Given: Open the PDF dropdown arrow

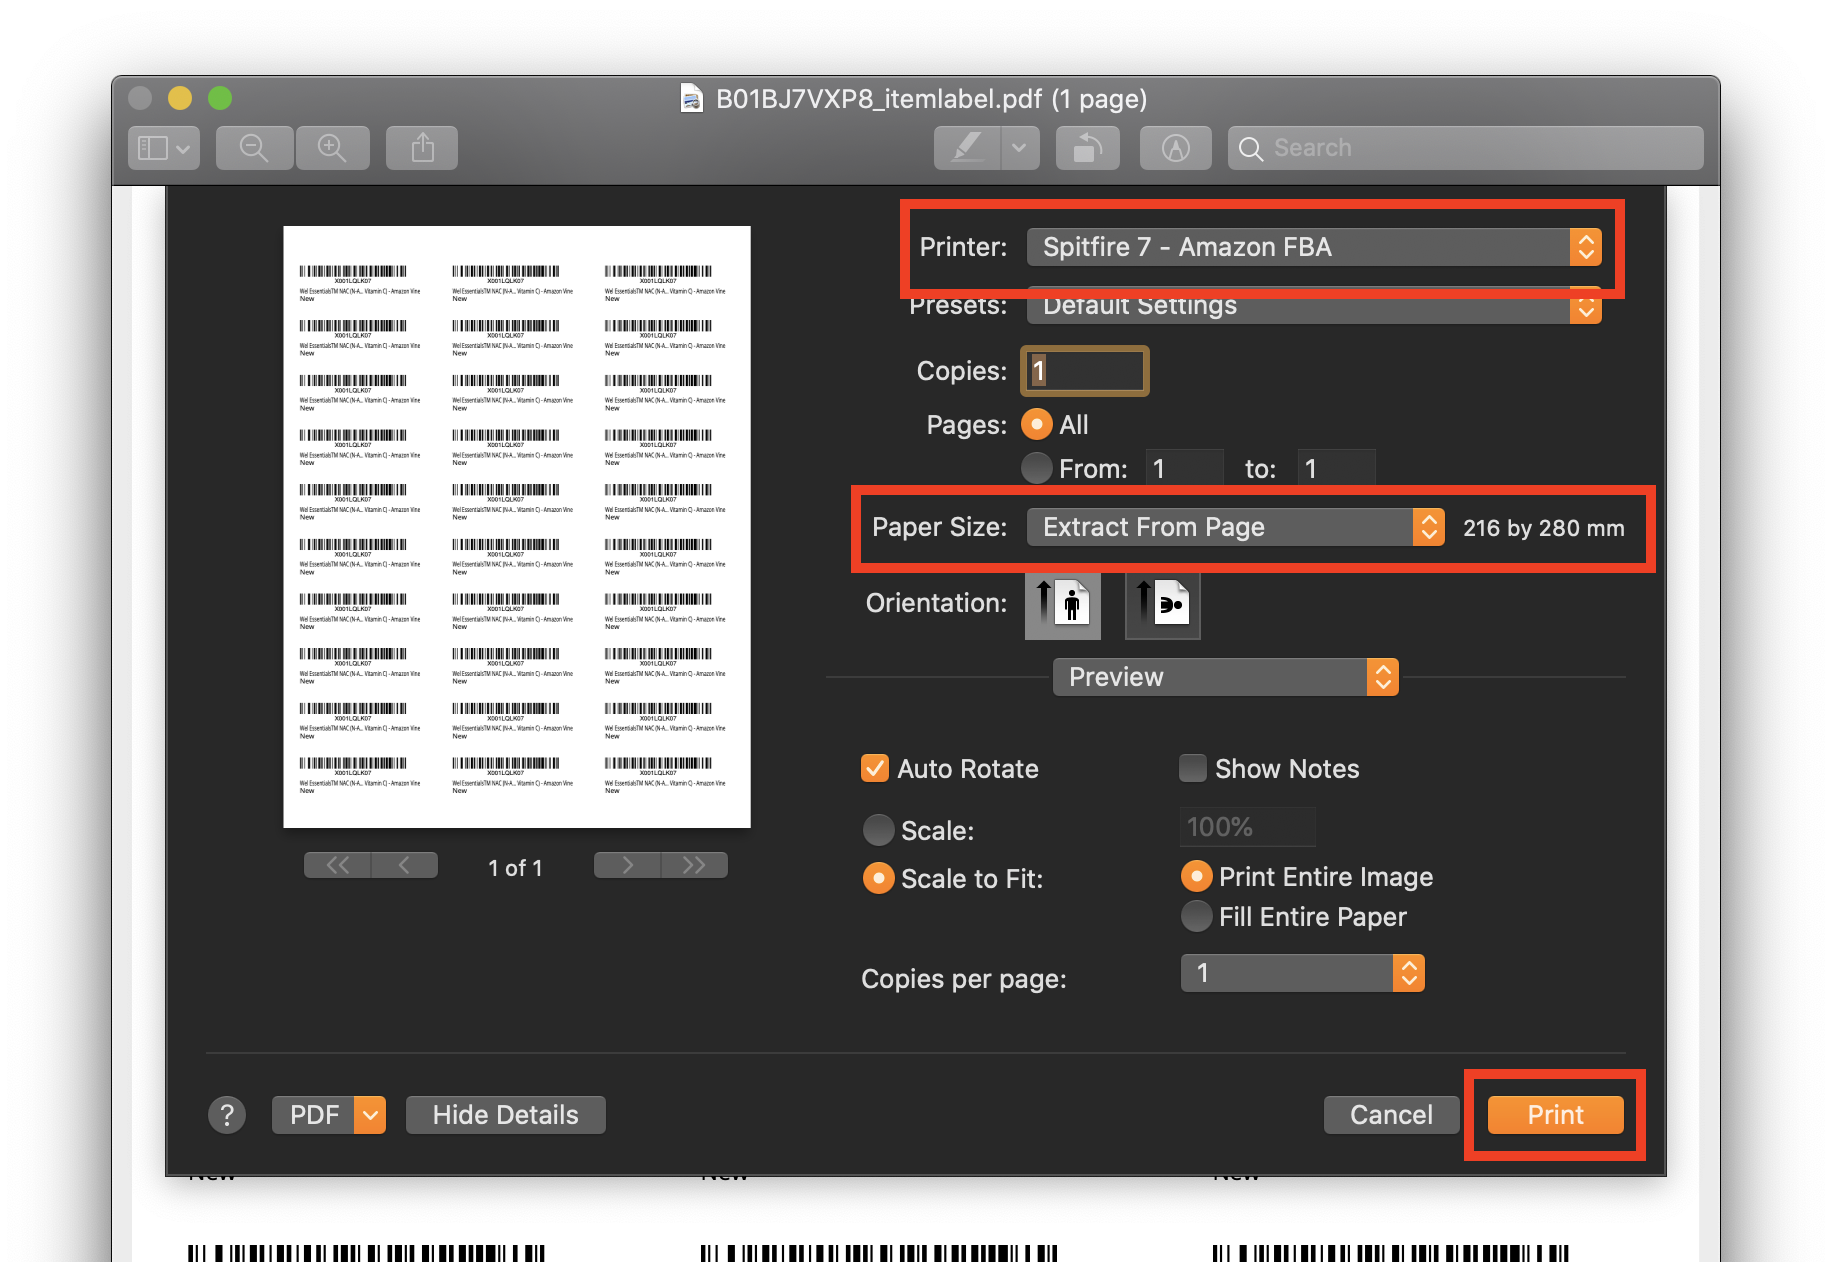Looking at the screenshot, I should [x=370, y=1115].
